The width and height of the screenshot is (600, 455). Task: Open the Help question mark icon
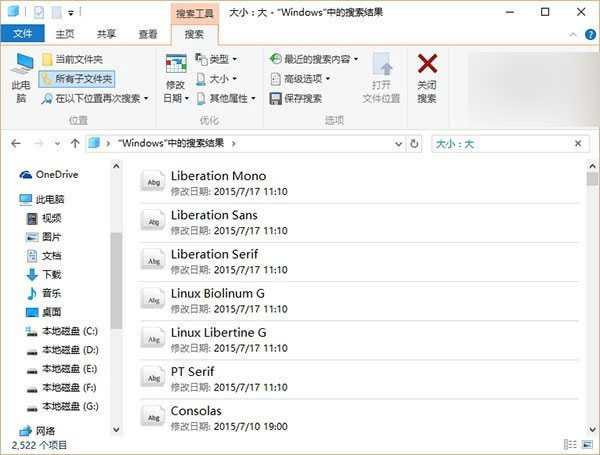[x=590, y=34]
